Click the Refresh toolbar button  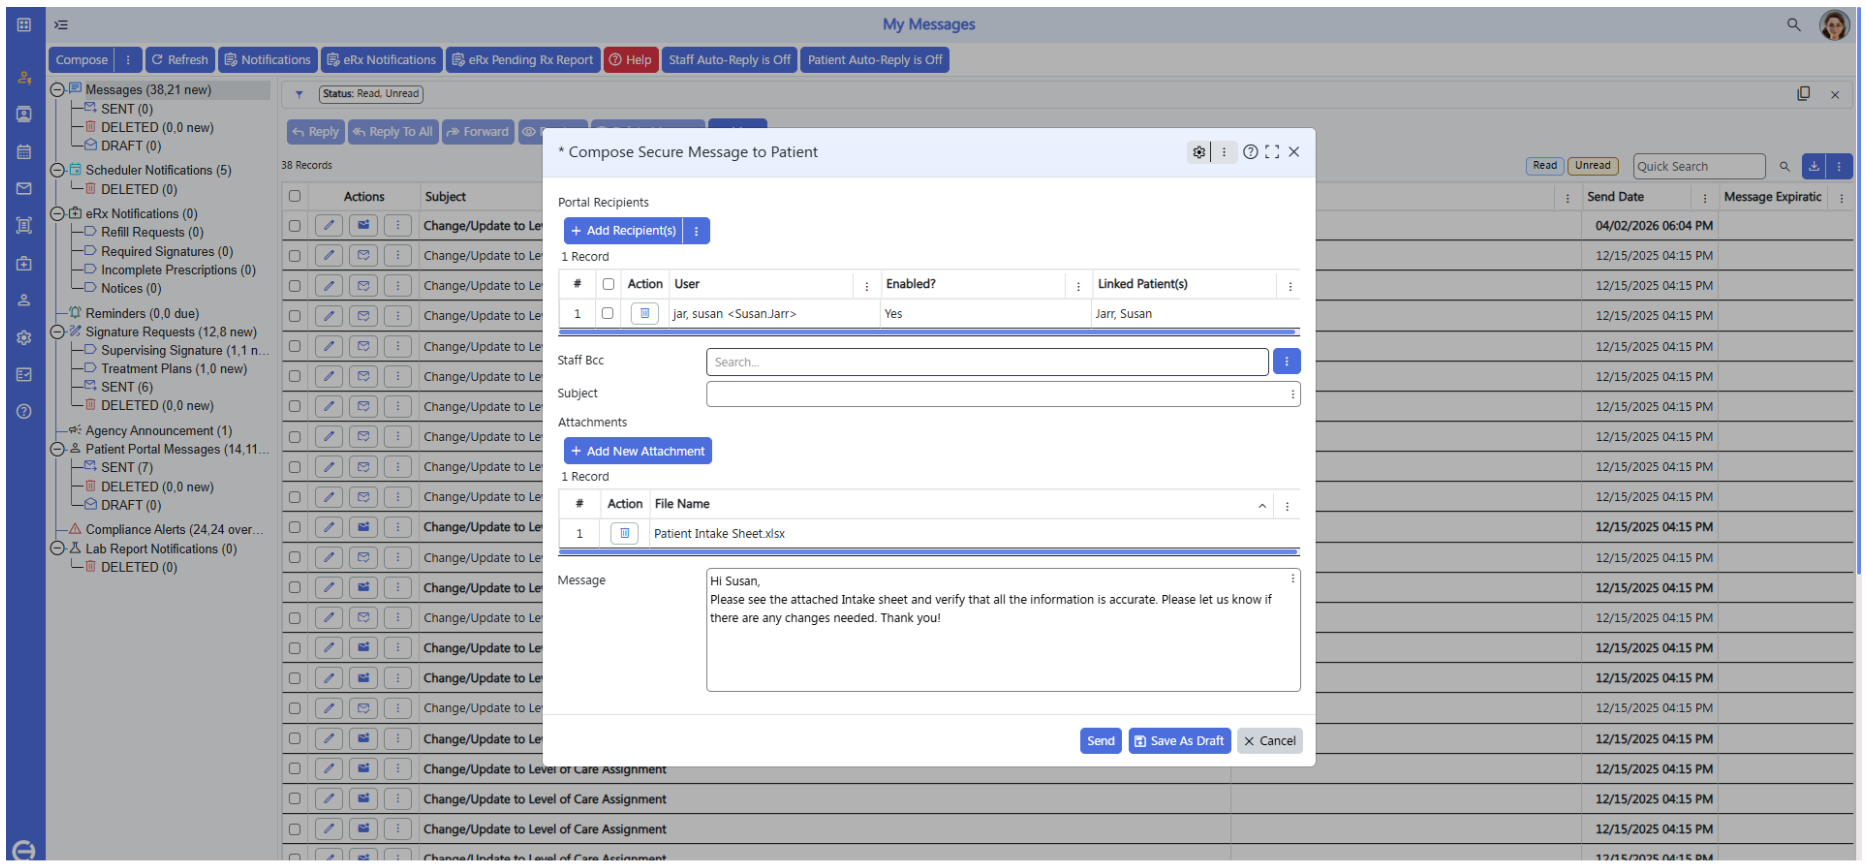(x=180, y=60)
